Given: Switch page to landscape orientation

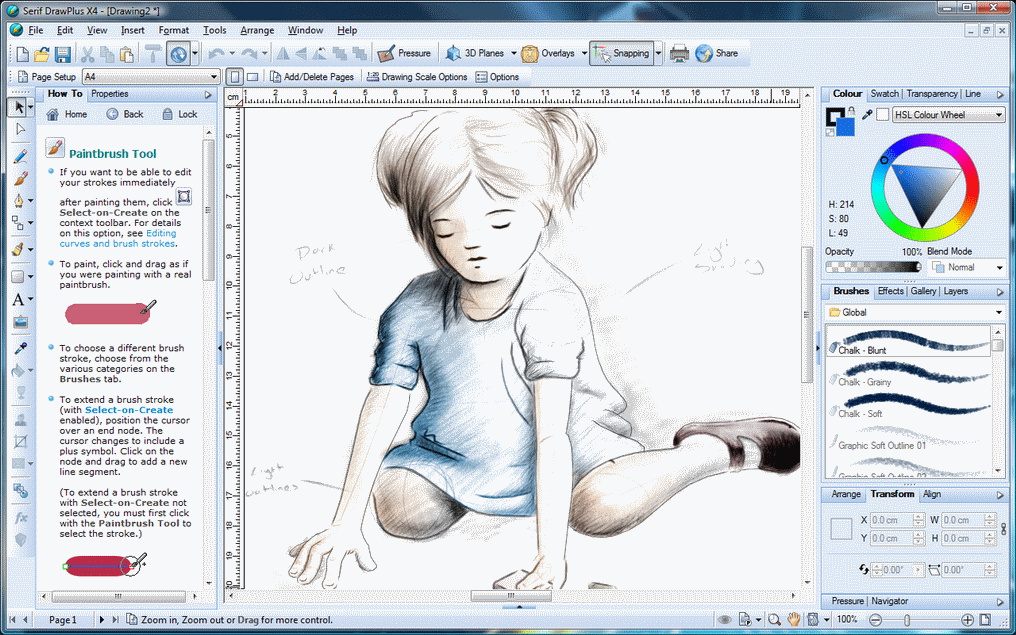Looking at the screenshot, I should coord(253,76).
